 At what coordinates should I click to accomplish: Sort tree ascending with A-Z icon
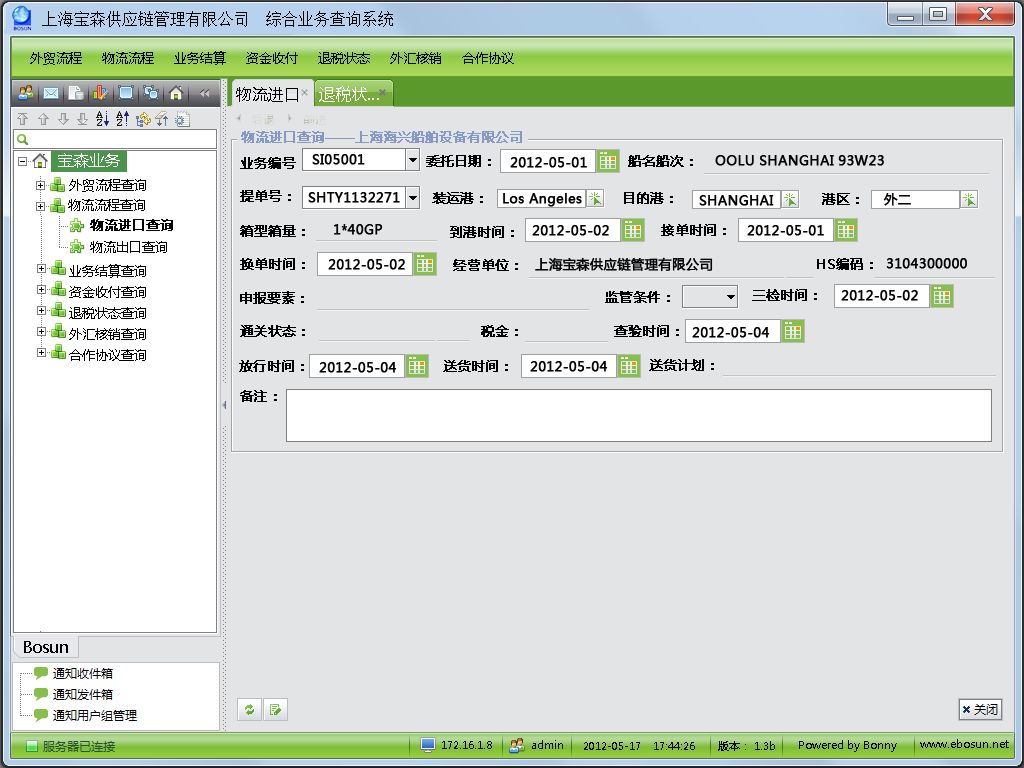[102, 119]
